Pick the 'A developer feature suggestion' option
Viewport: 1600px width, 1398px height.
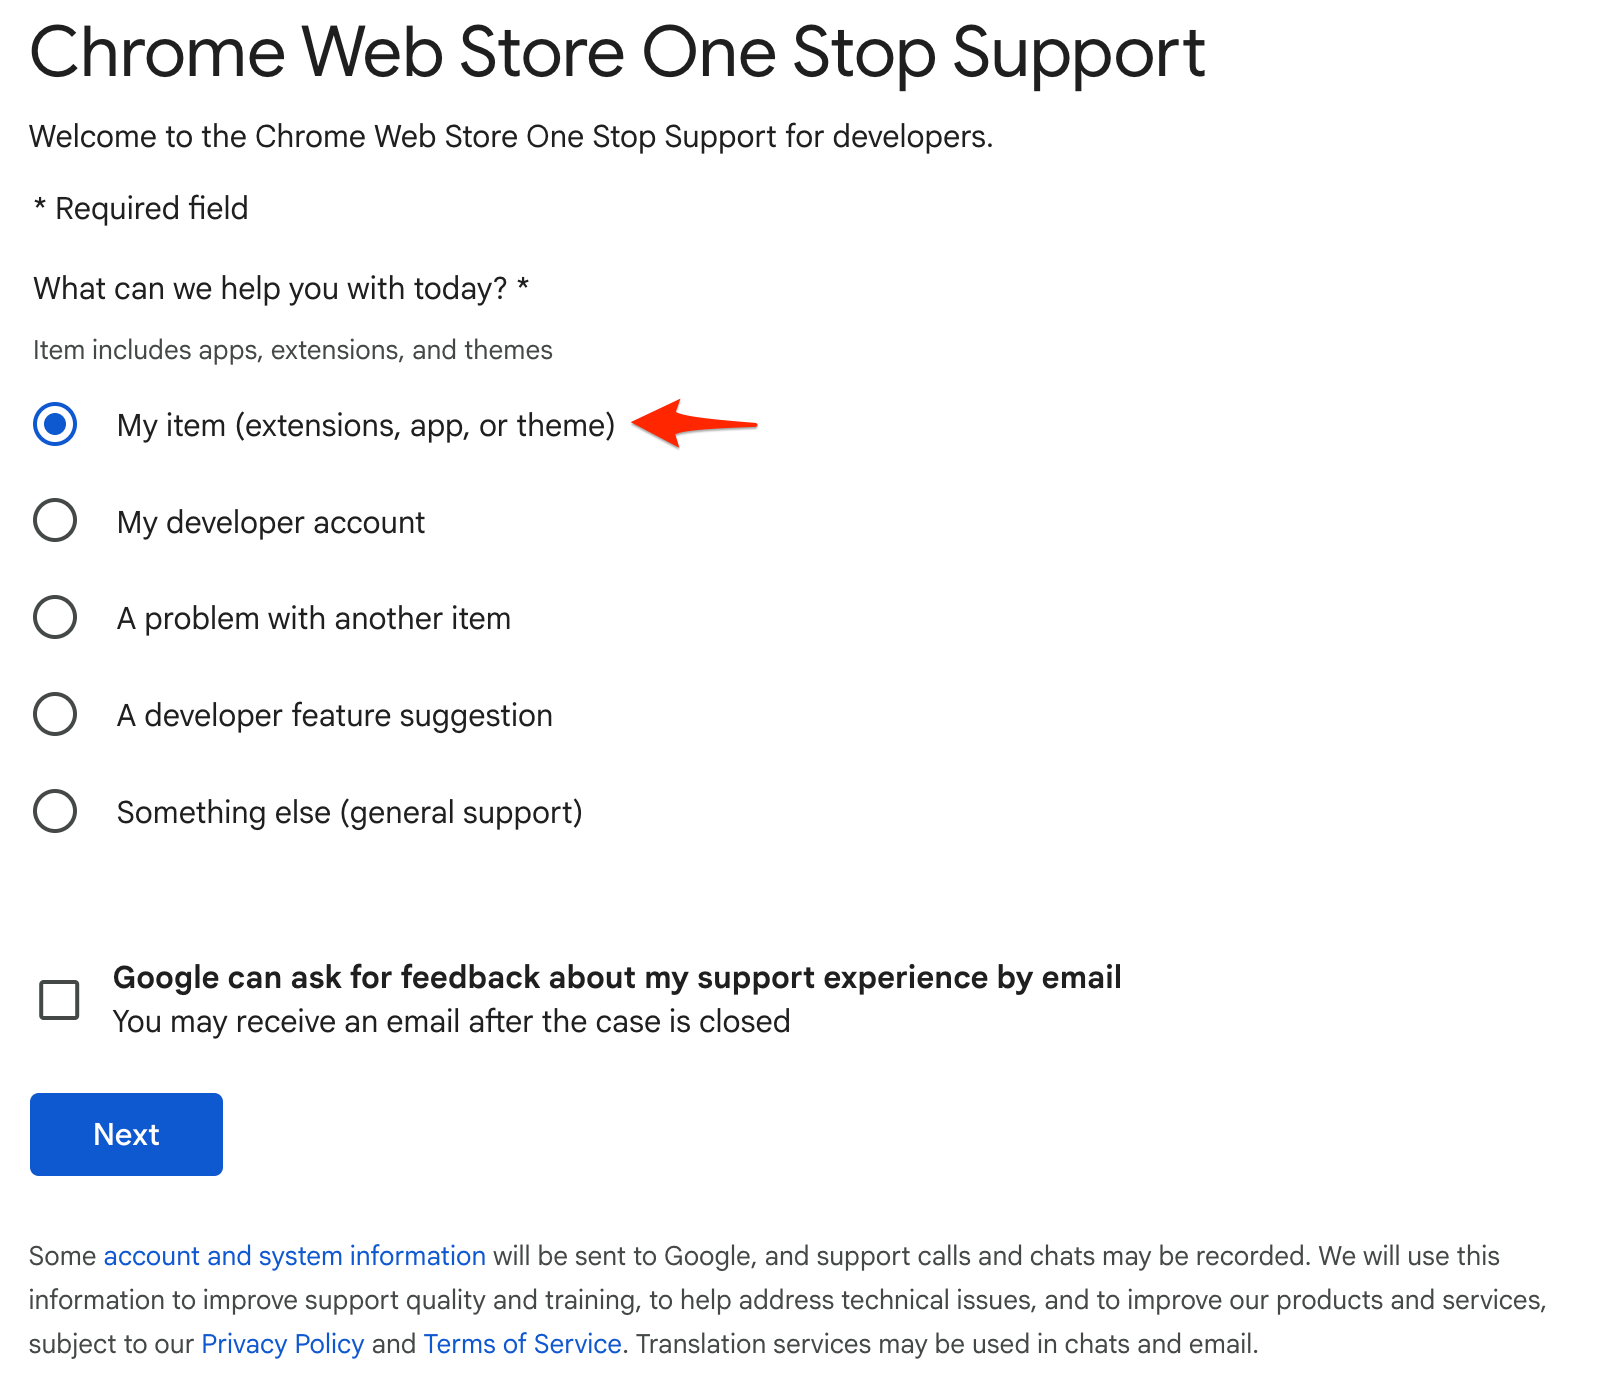point(55,714)
